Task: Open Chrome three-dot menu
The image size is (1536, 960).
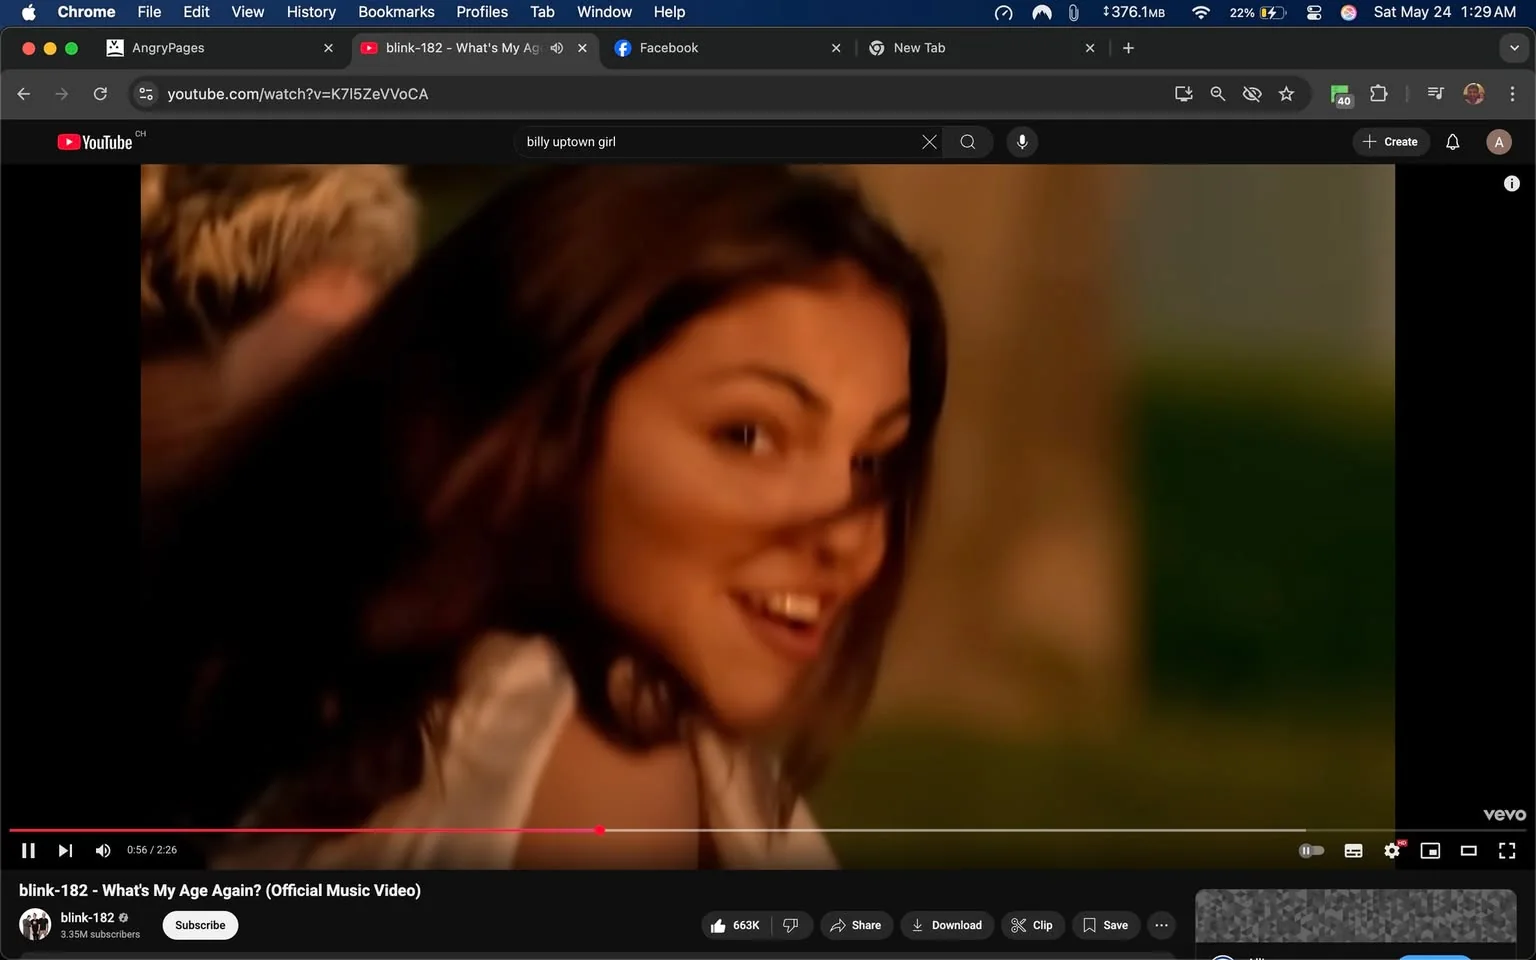Action: 1512,94
